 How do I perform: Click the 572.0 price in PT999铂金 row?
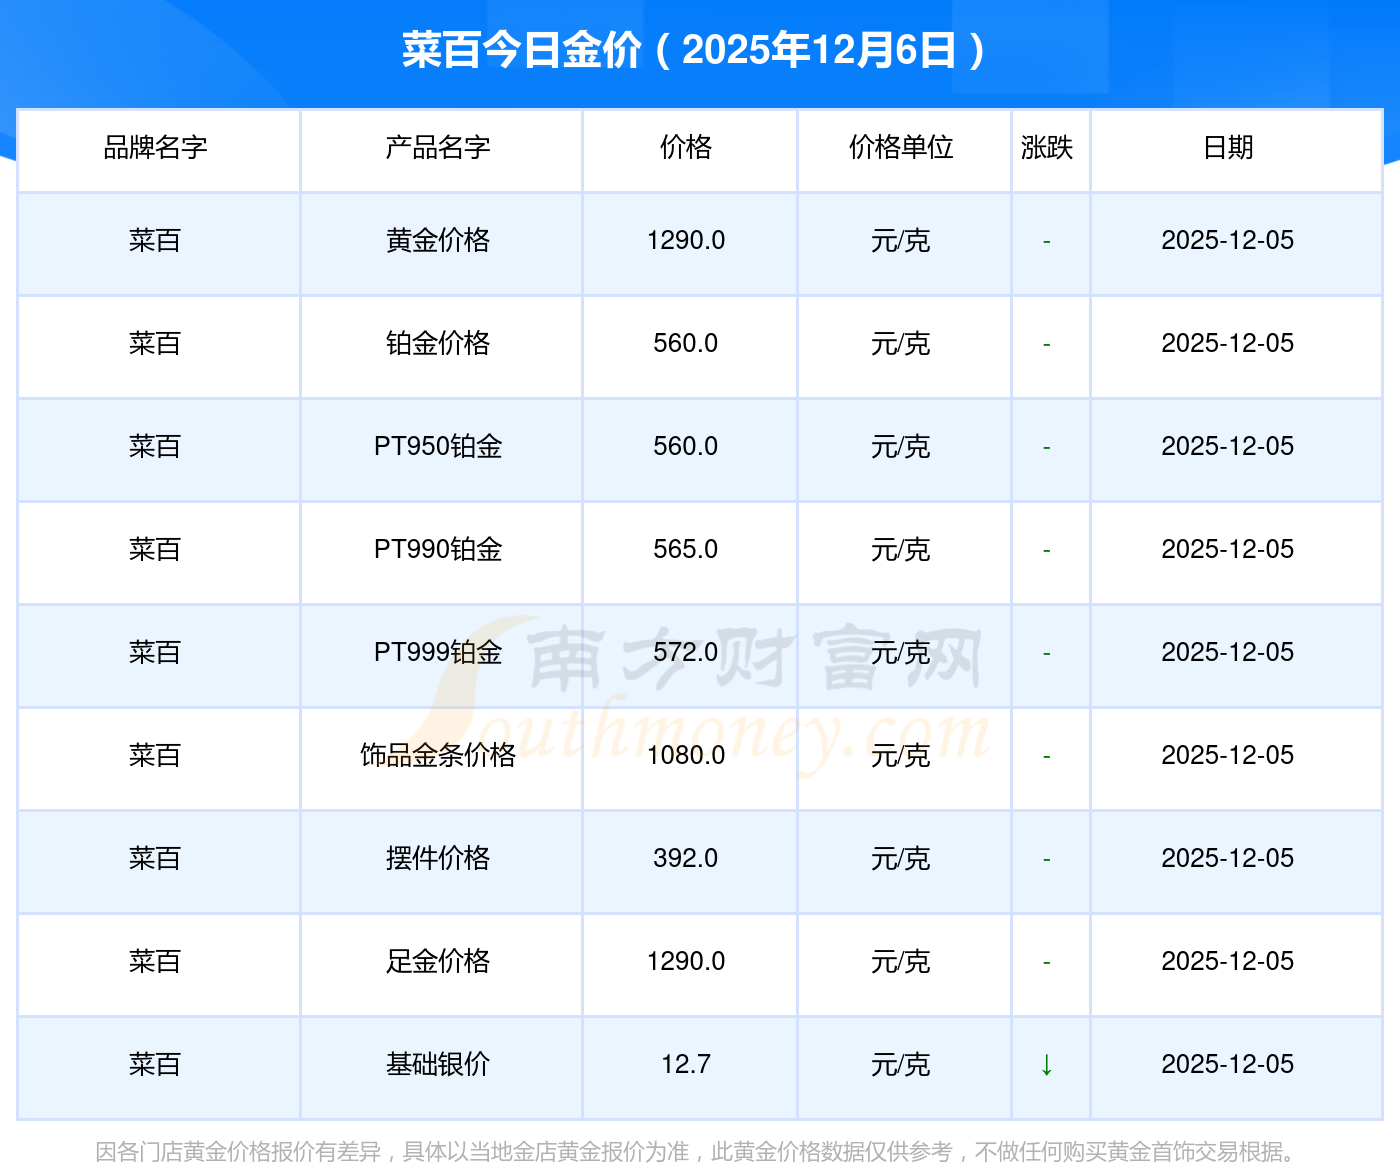pyautogui.click(x=686, y=653)
